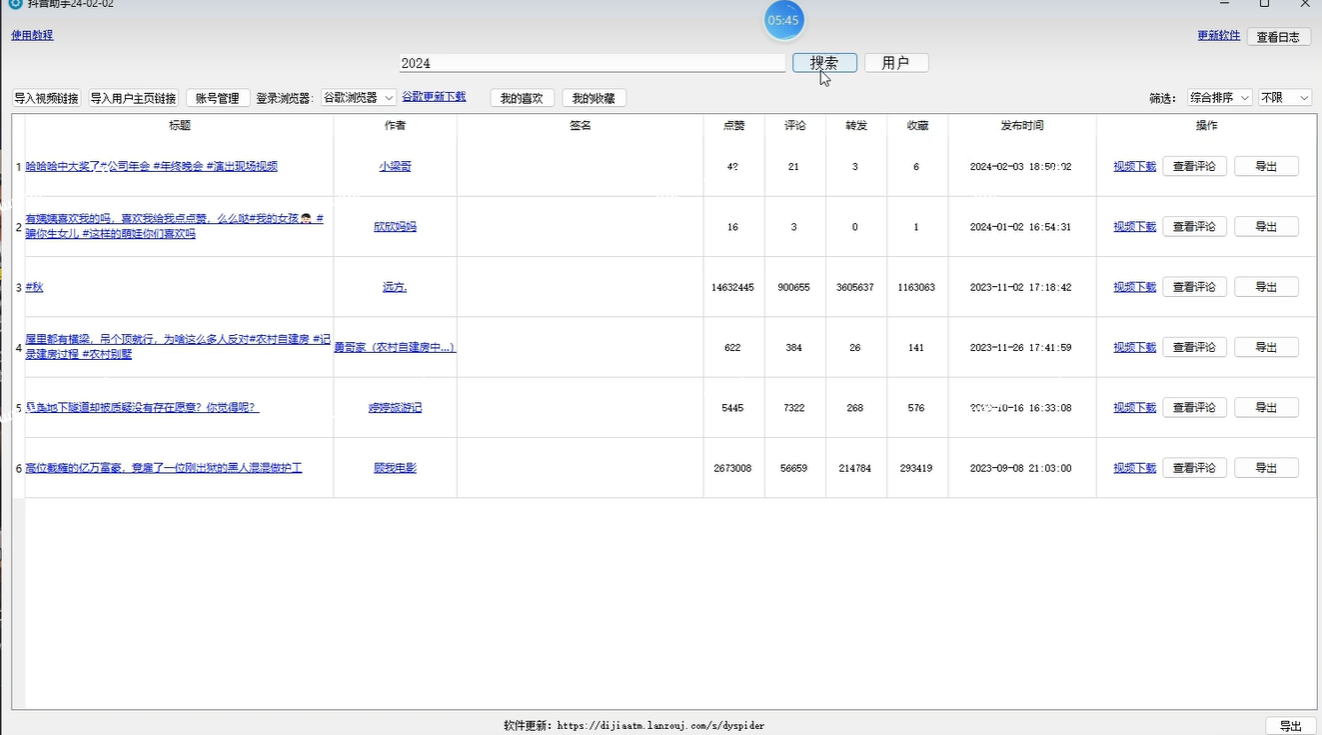Image resolution: width=1322 pixels, height=735 pixels.
Task: Click 视频下载 for 顾我电影 row
Action: (1135, 468)
